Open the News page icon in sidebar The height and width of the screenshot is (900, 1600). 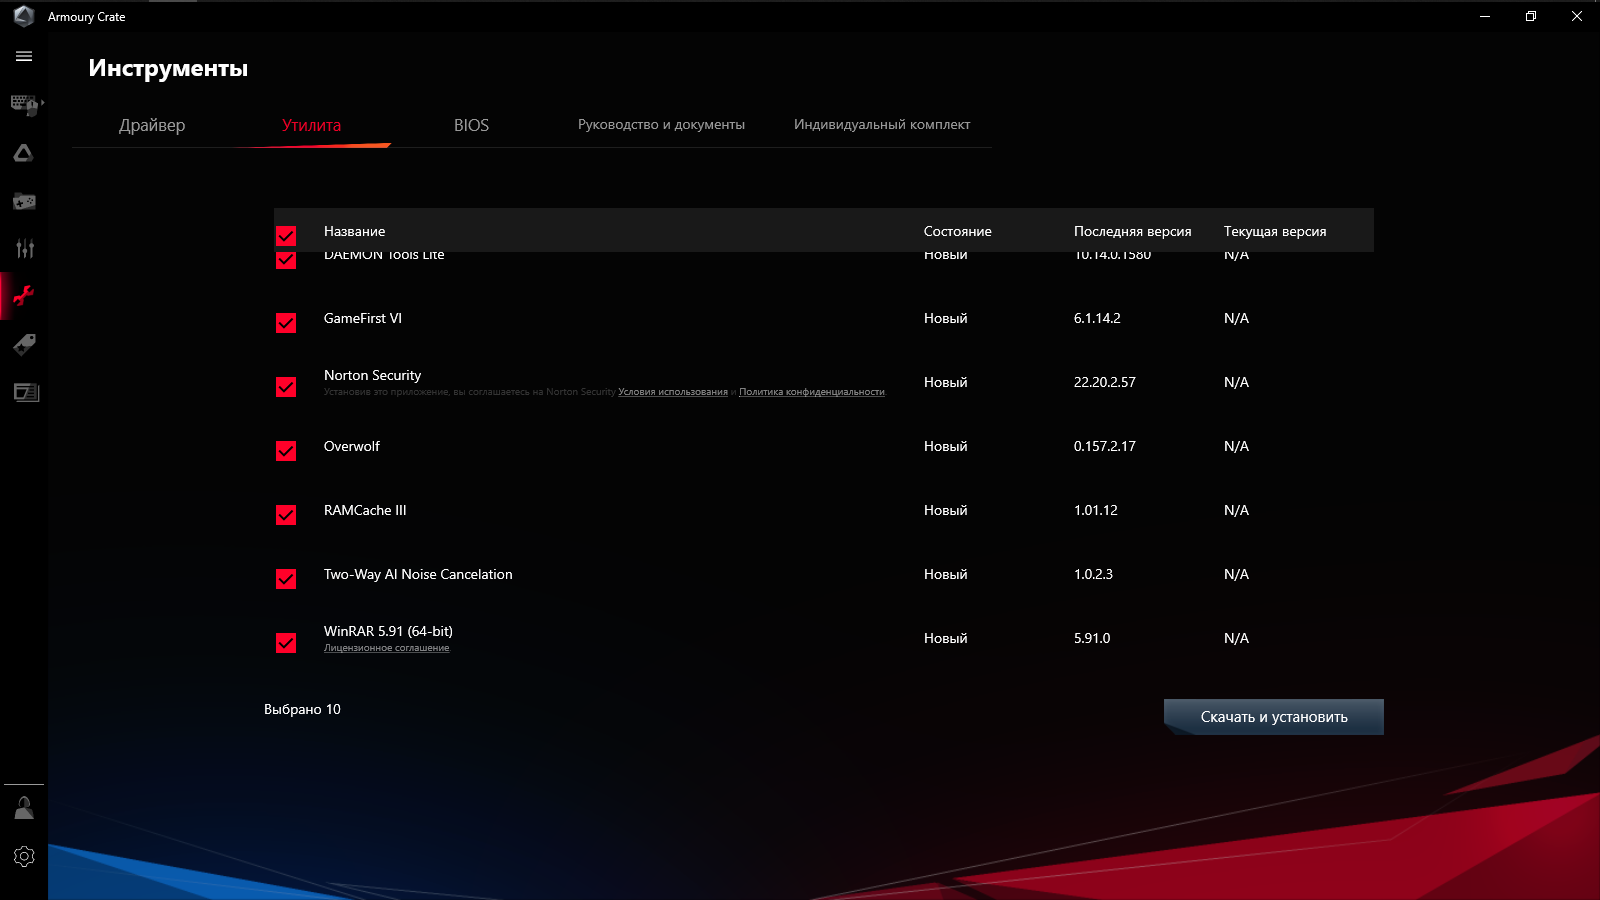tap(24, 392)
